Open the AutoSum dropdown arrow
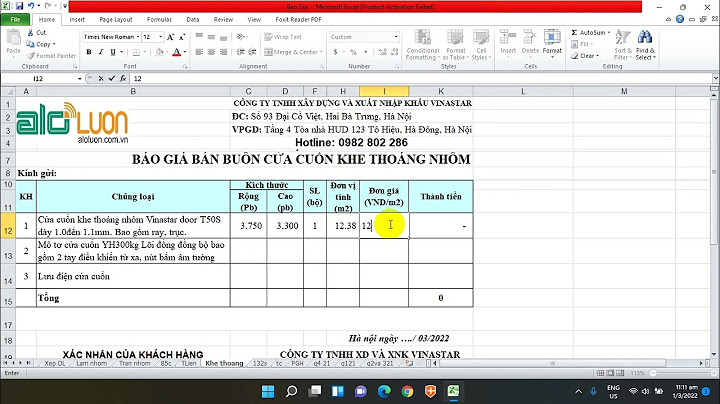720x404 pixels. 609,33
